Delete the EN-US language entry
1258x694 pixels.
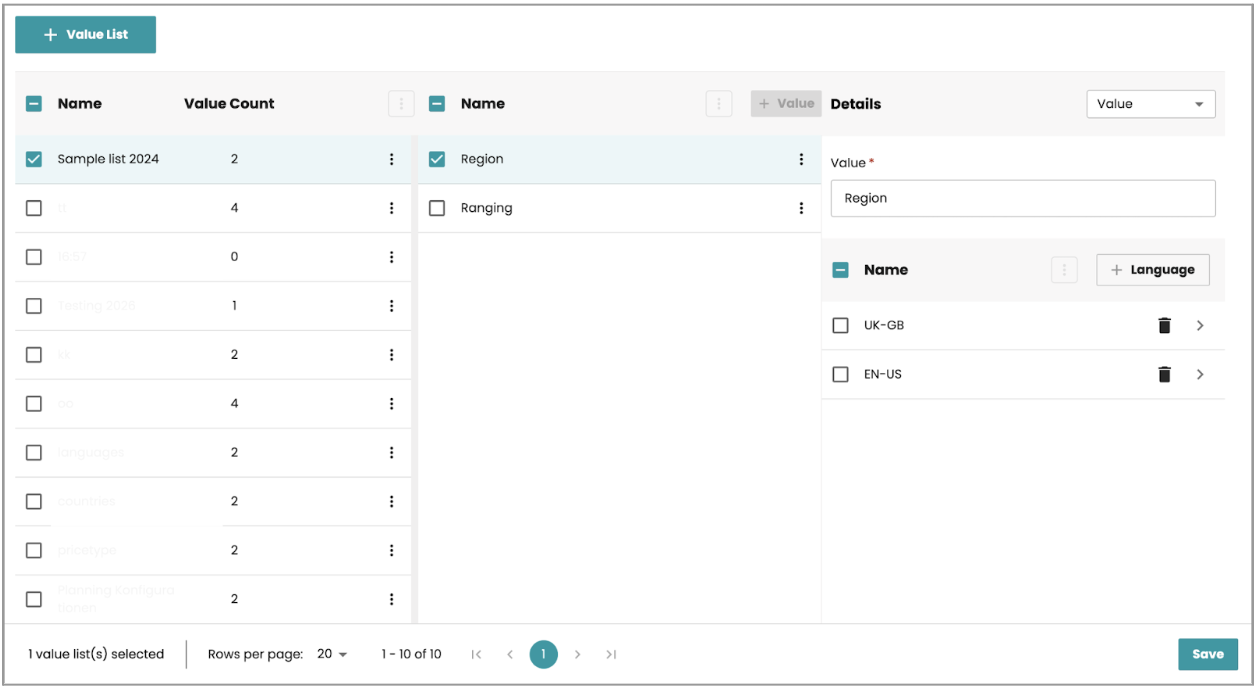[x=1164, y=375]
